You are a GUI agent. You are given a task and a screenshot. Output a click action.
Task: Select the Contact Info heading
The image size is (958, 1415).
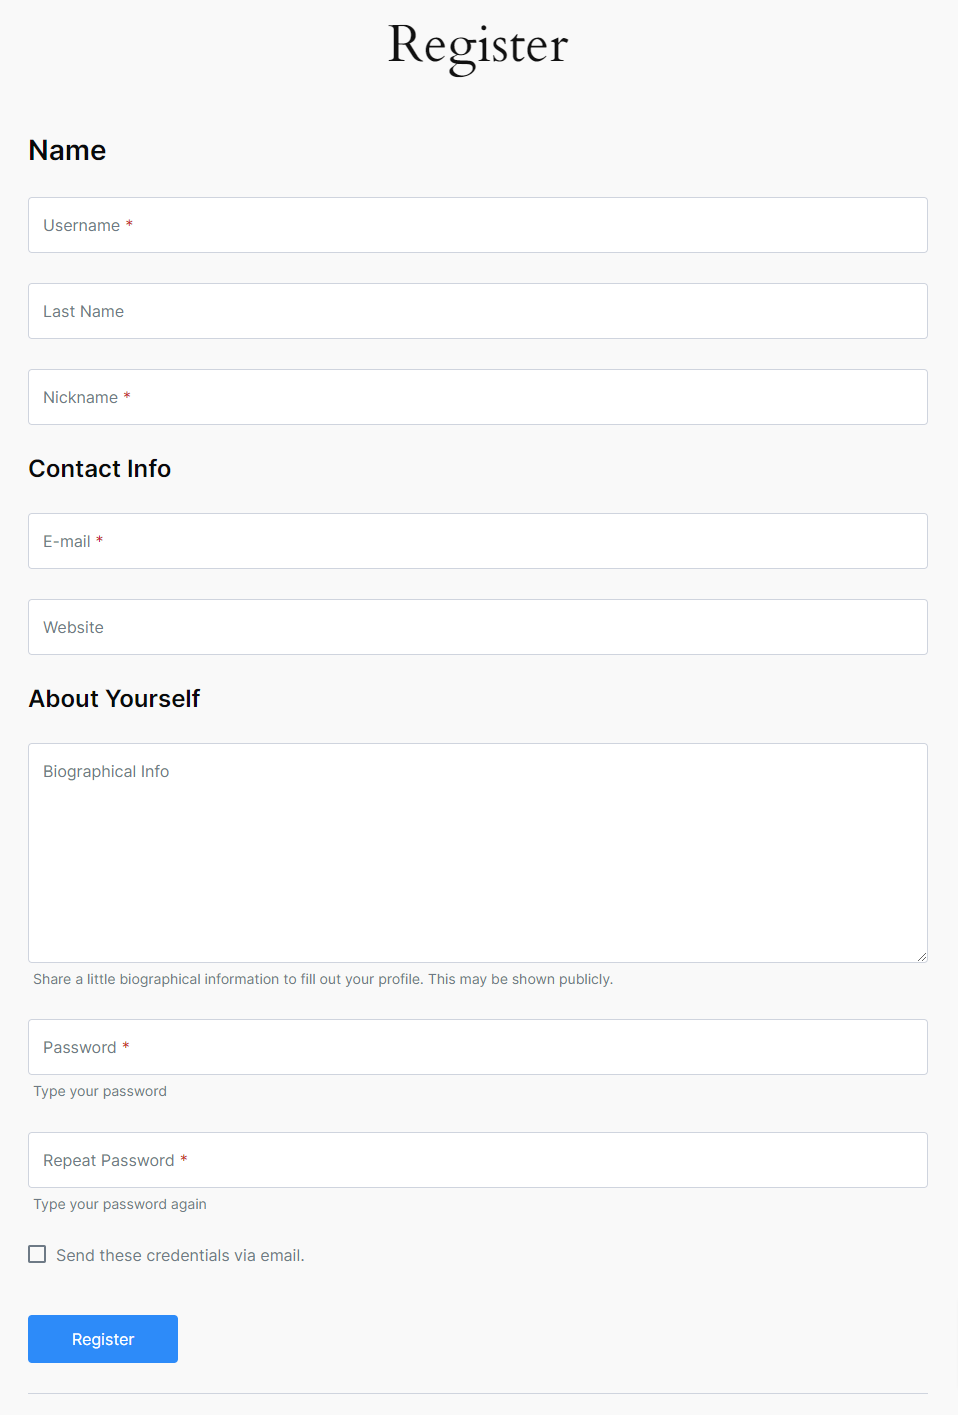[x=100, y=469]
